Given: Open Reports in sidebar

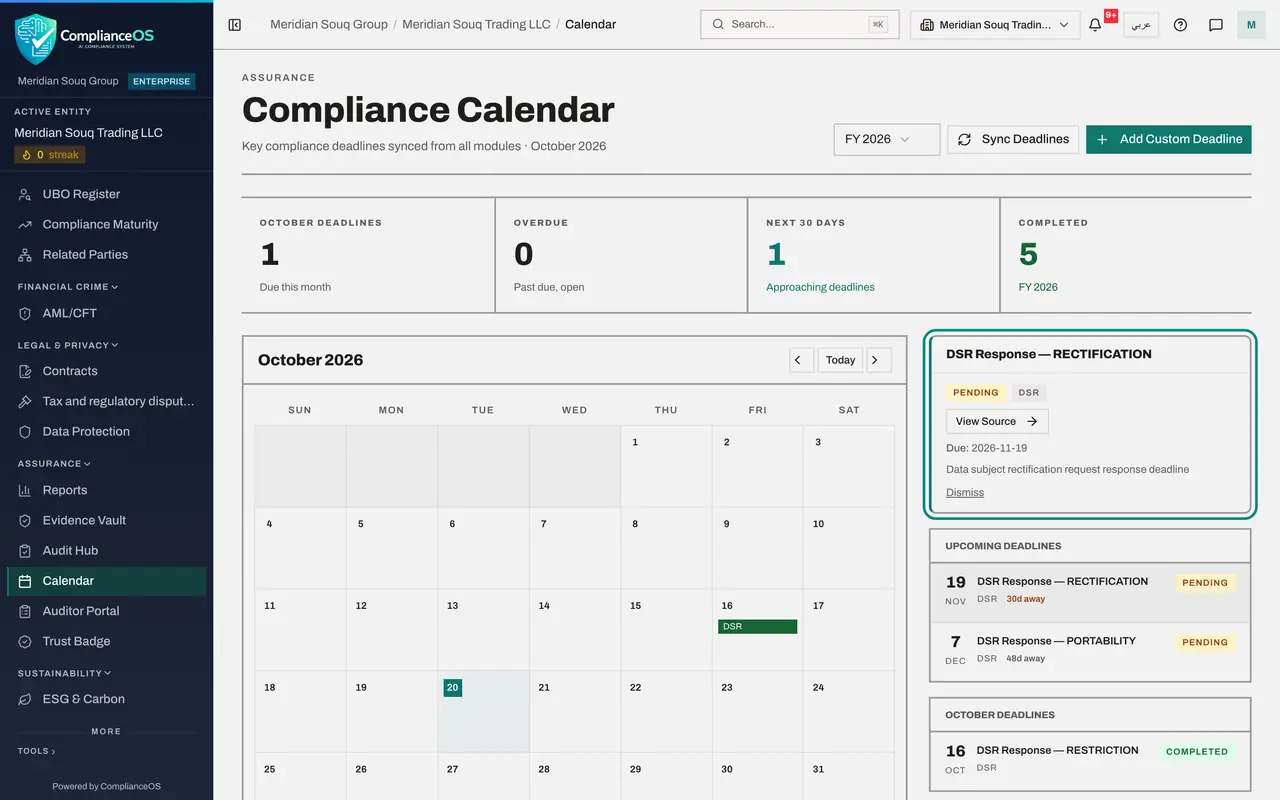Looking at the screenshot, I should click(106, 490).
